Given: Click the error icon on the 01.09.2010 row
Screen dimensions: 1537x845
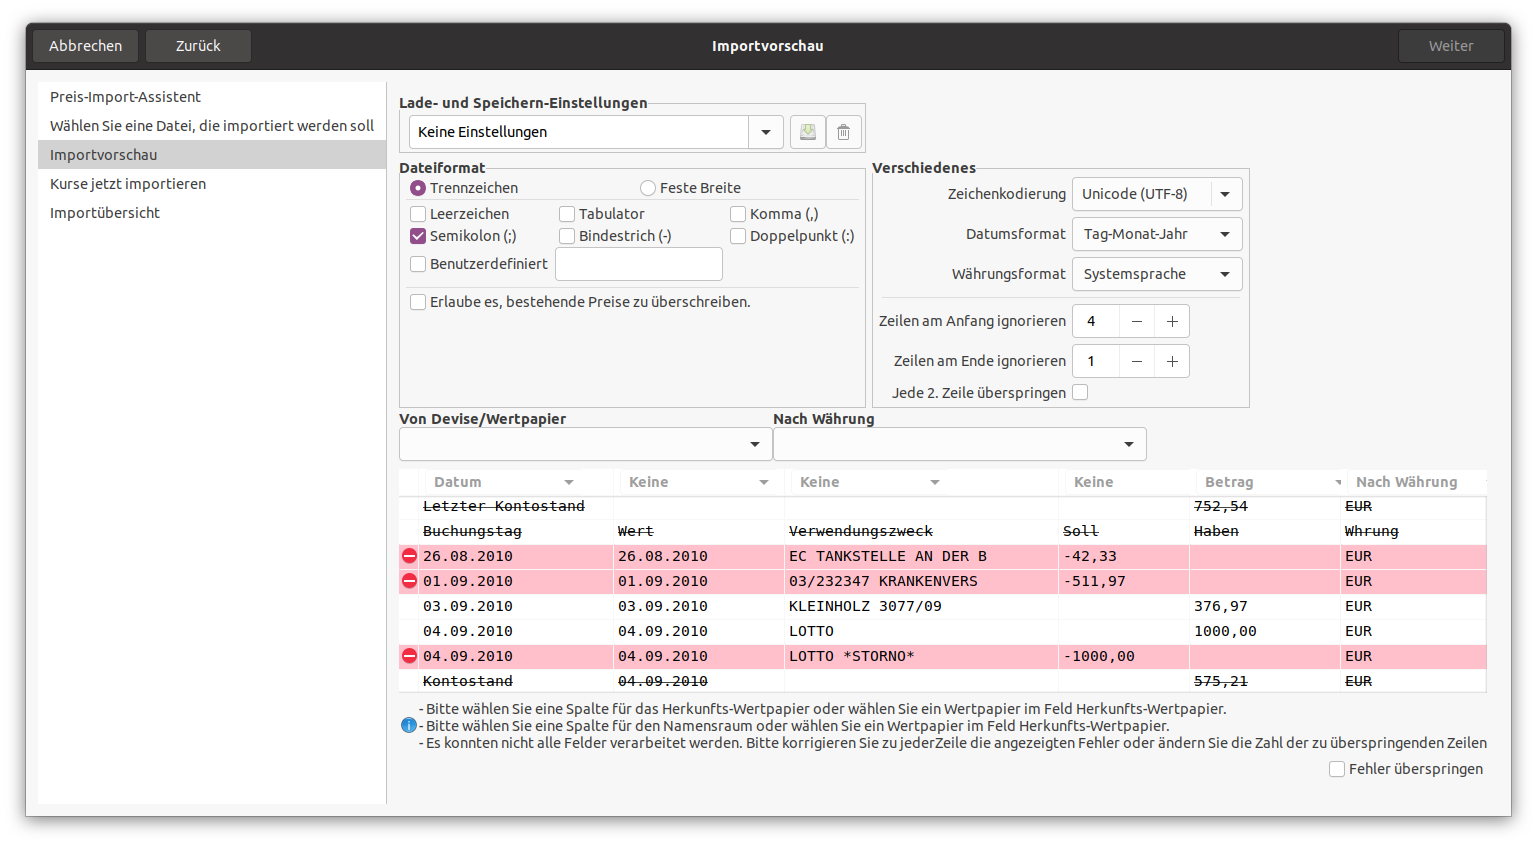Looking at the screenshot, I should click(x=409, y=581).
